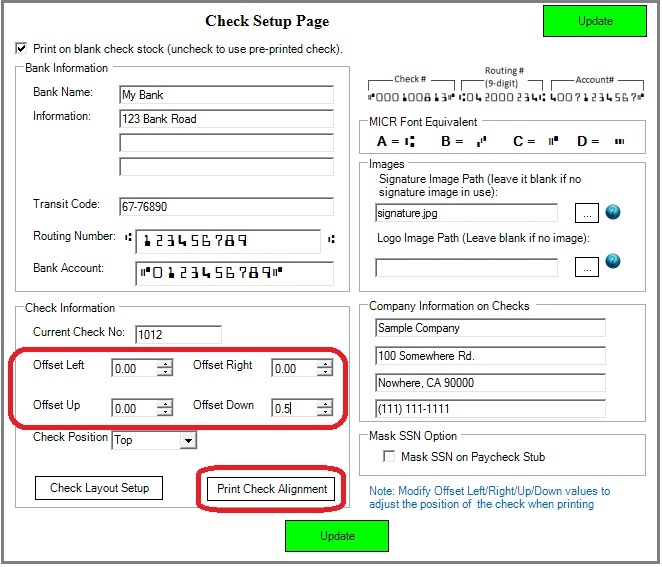Screen dimensions: 662x567
Task: Click the Routing Number MICR field
Action: click(227, 241)
